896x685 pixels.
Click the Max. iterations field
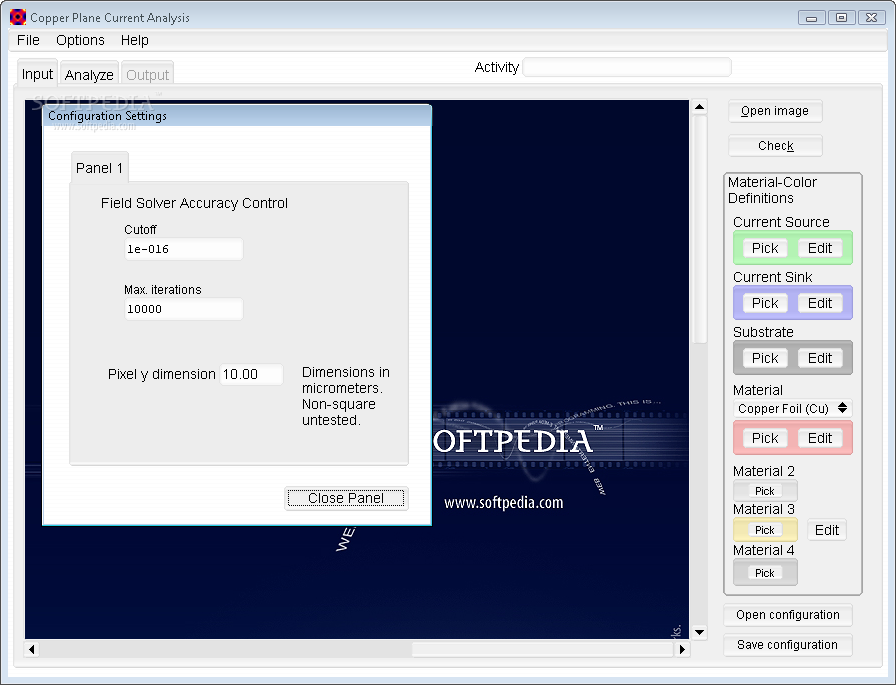click(183, 309)
